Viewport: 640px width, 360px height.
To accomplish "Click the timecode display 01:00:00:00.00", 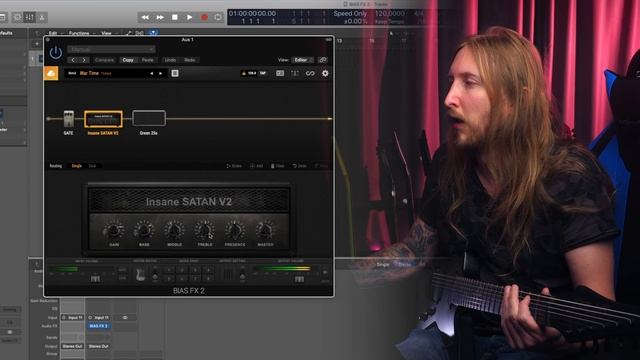I will coord(252,13).
